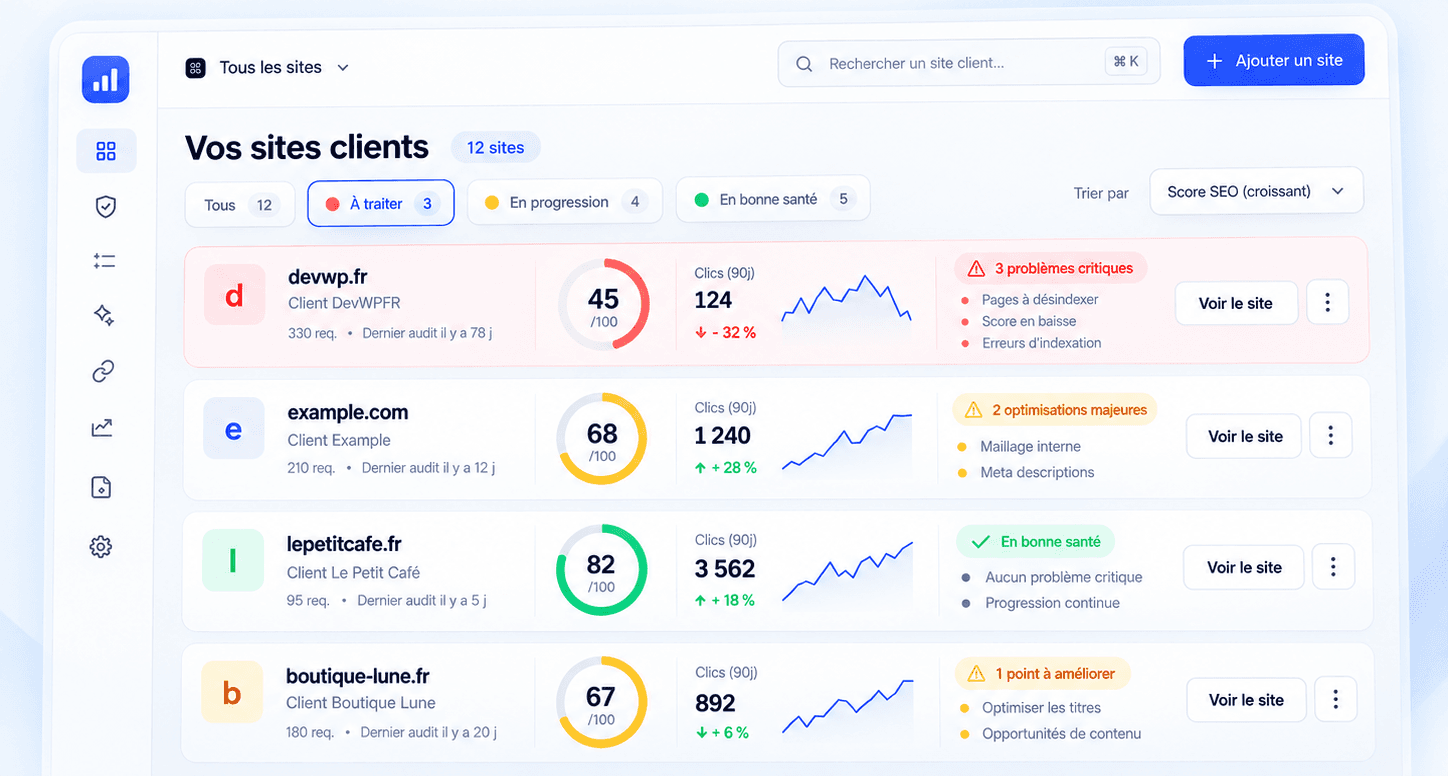
Task: Open more options for example.com
Action: click(x=1330, y=435)
